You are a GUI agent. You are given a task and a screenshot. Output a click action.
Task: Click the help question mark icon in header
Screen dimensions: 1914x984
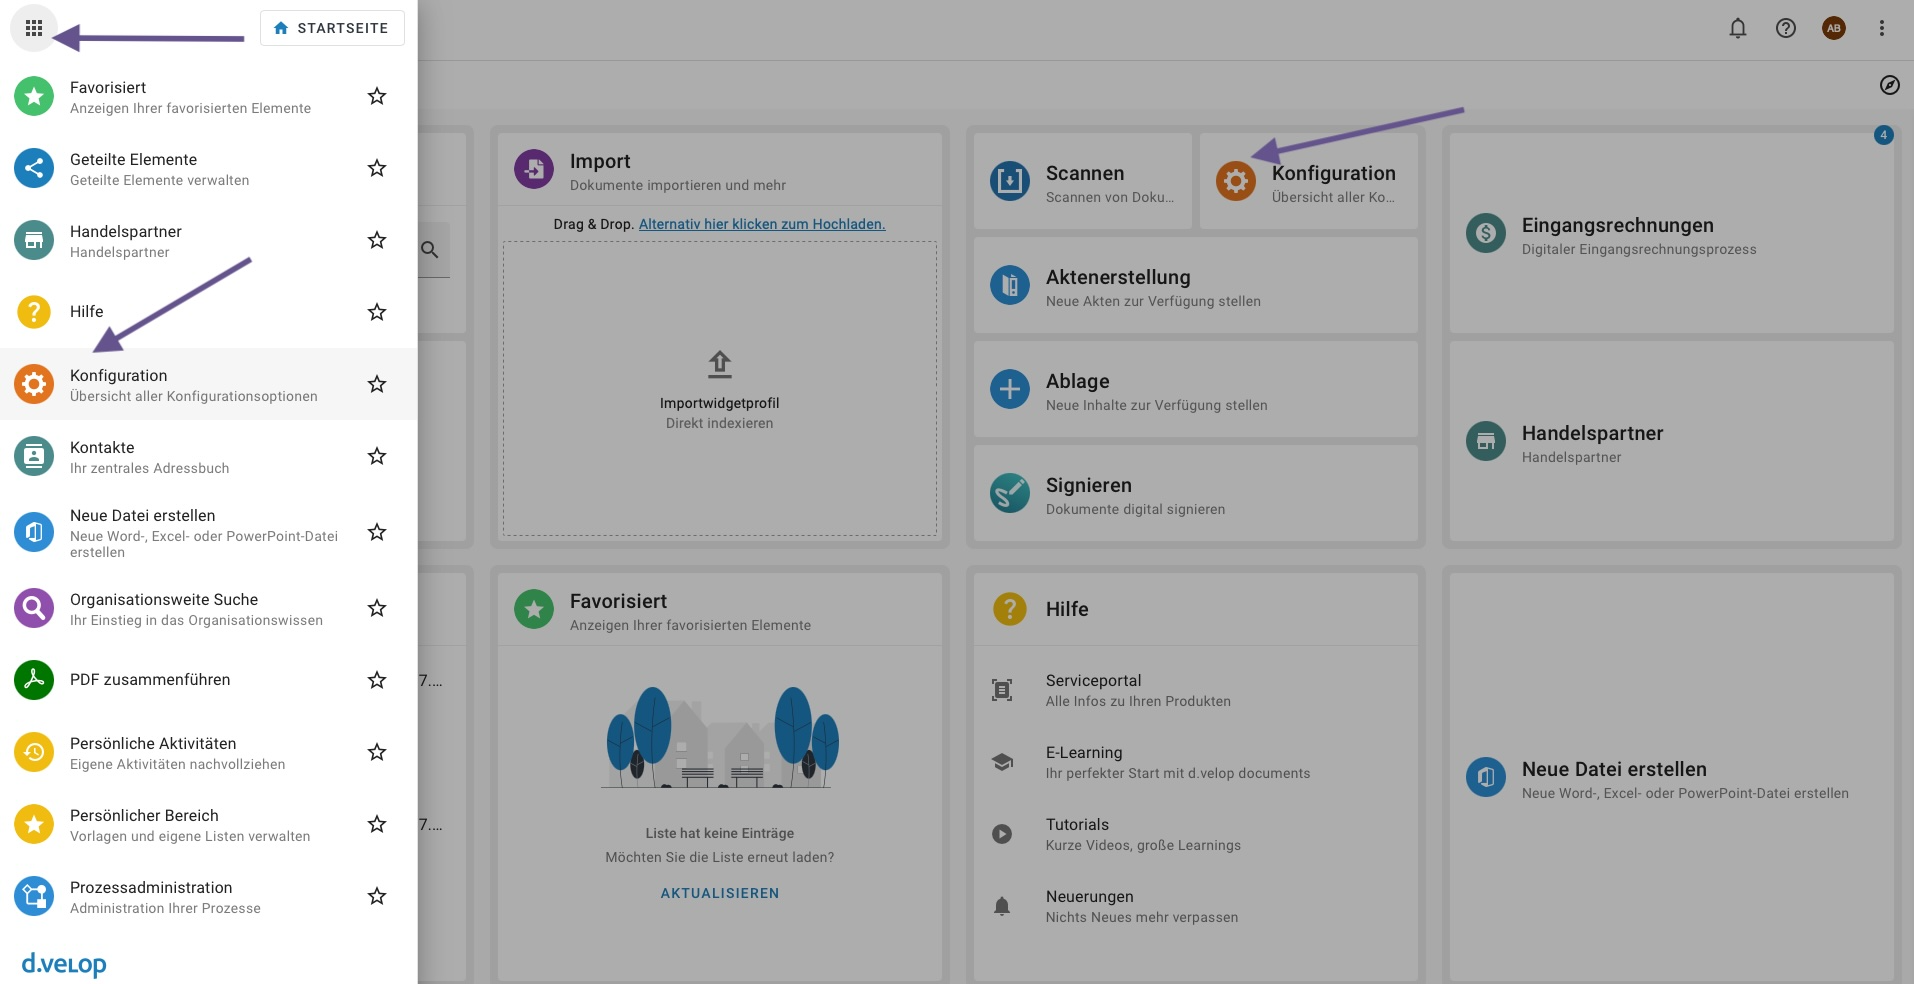tap(1786, 28)
